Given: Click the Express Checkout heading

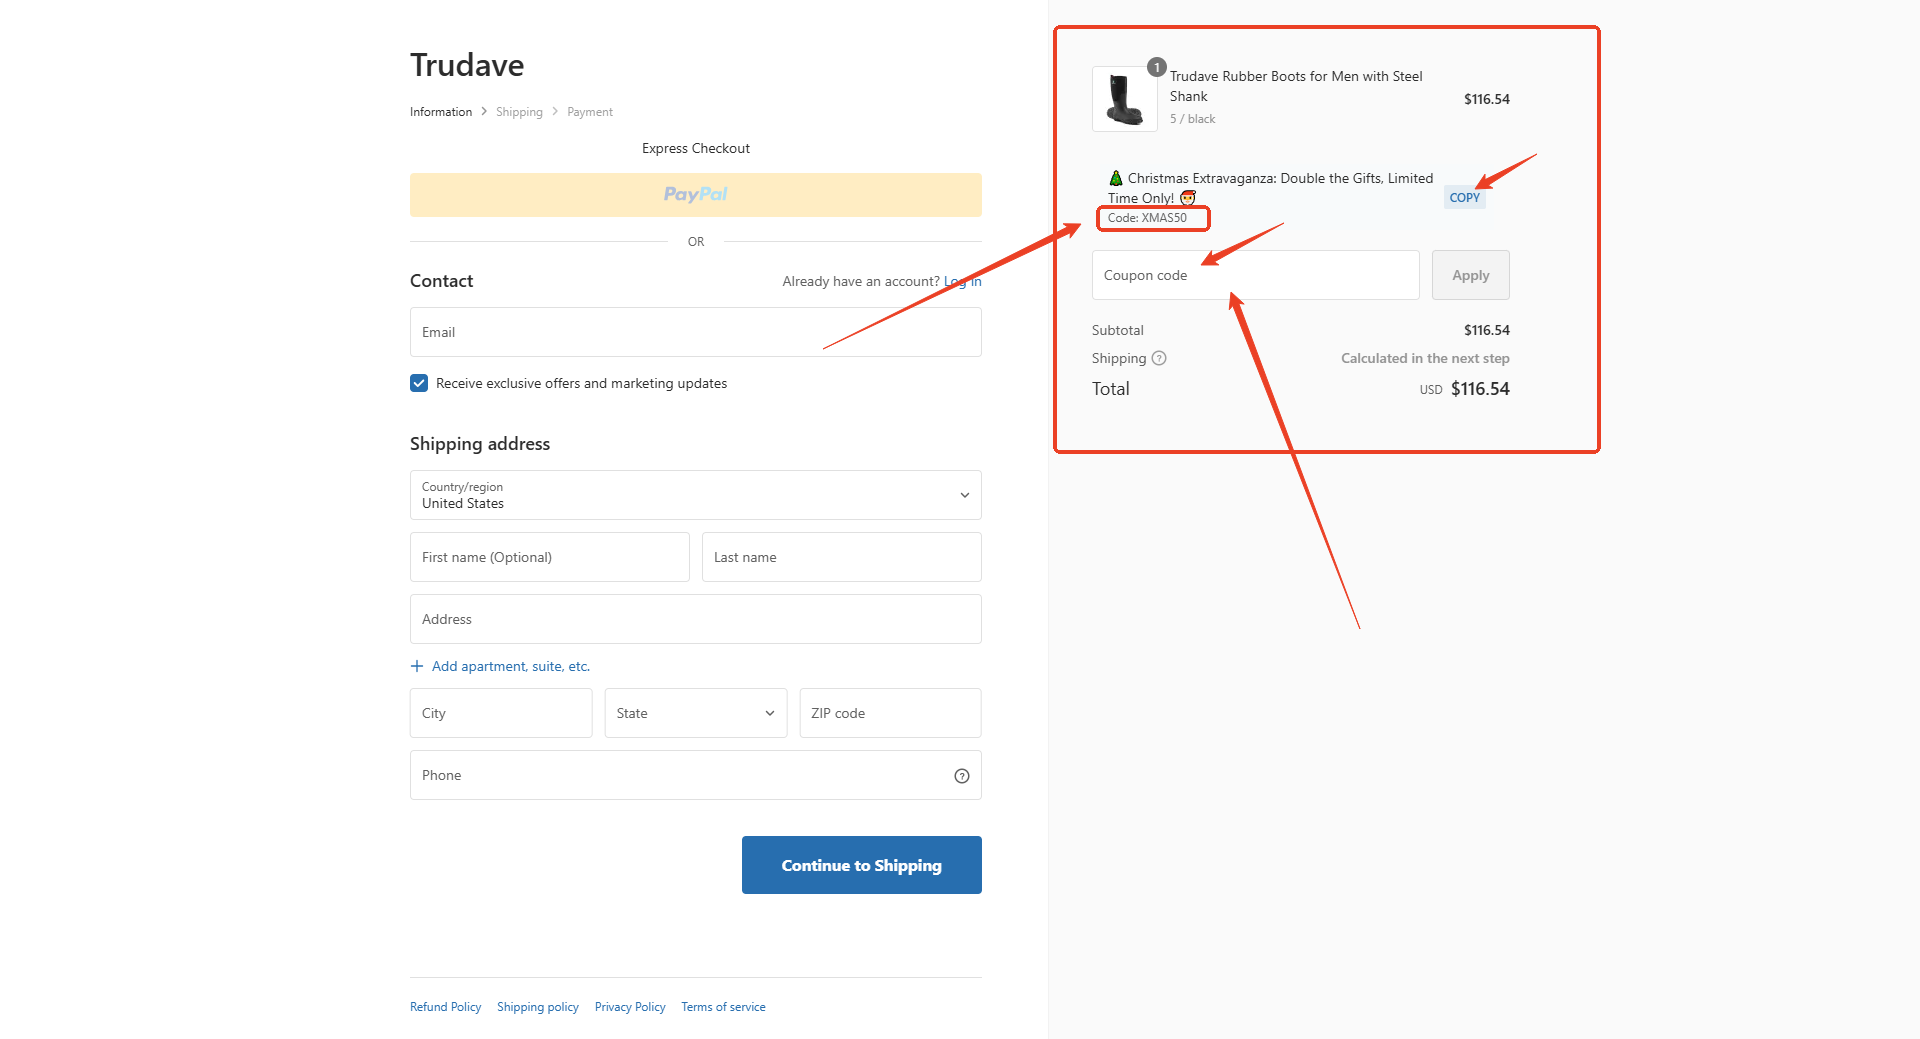Looking at the screenshot, I should pyautogui.click(x=696, y=148).
